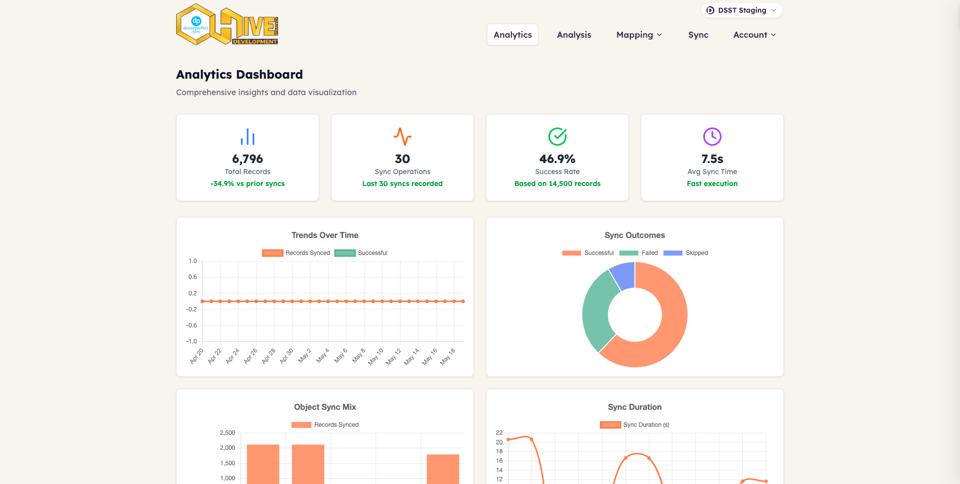960x484 pixels.
Task: Go to the Sync page
Action: point(698,35)
